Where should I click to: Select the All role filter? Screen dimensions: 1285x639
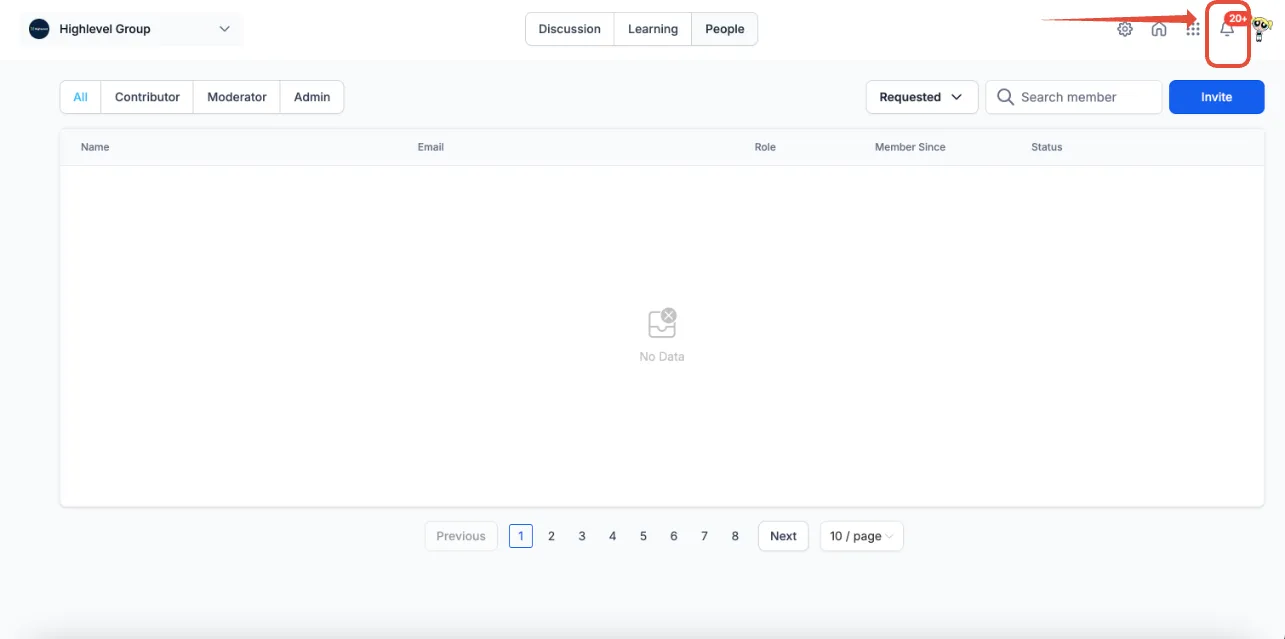click(x=80, y=97)
